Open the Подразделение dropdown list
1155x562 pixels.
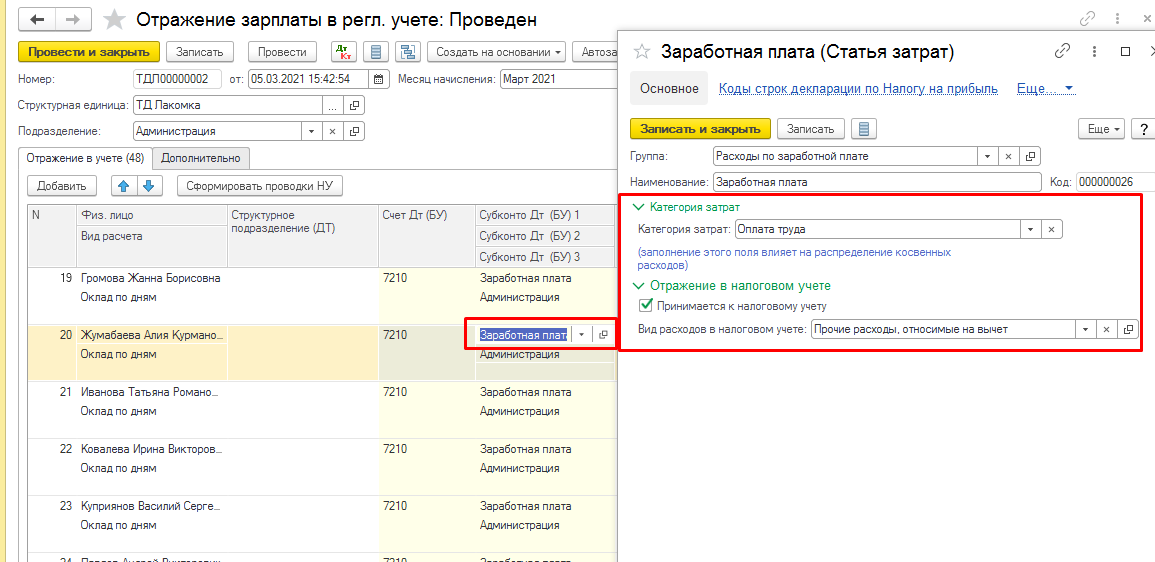[x=311, y=131]
